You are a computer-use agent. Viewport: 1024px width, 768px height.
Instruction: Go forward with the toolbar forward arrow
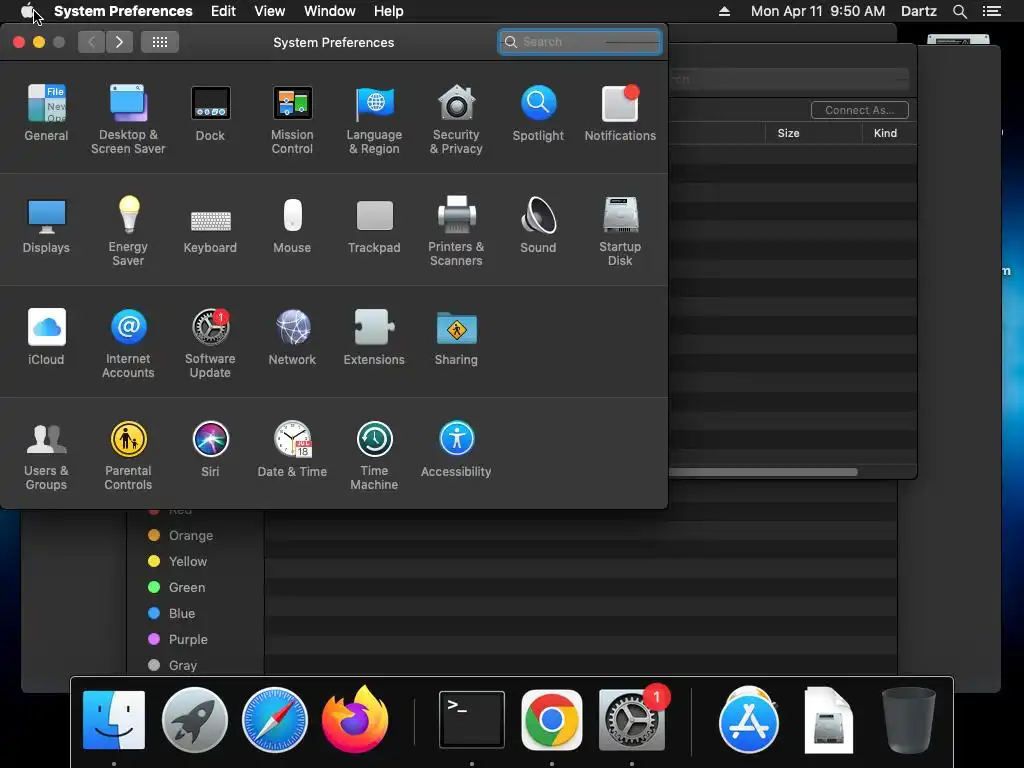(x=120, y=42)
